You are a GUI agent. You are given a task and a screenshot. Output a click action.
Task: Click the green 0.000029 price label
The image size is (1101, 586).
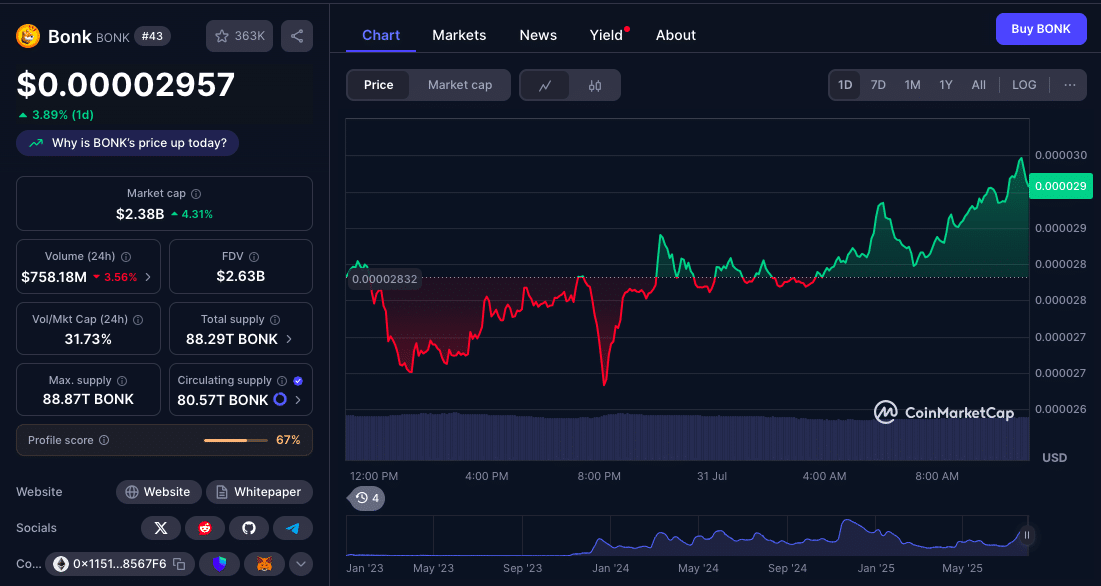(x=1060, y=186)
